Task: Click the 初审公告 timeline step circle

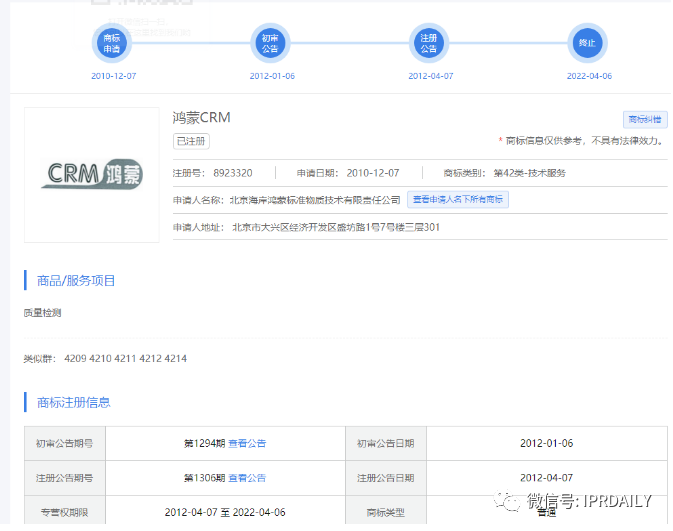Action: click(270, 43)
